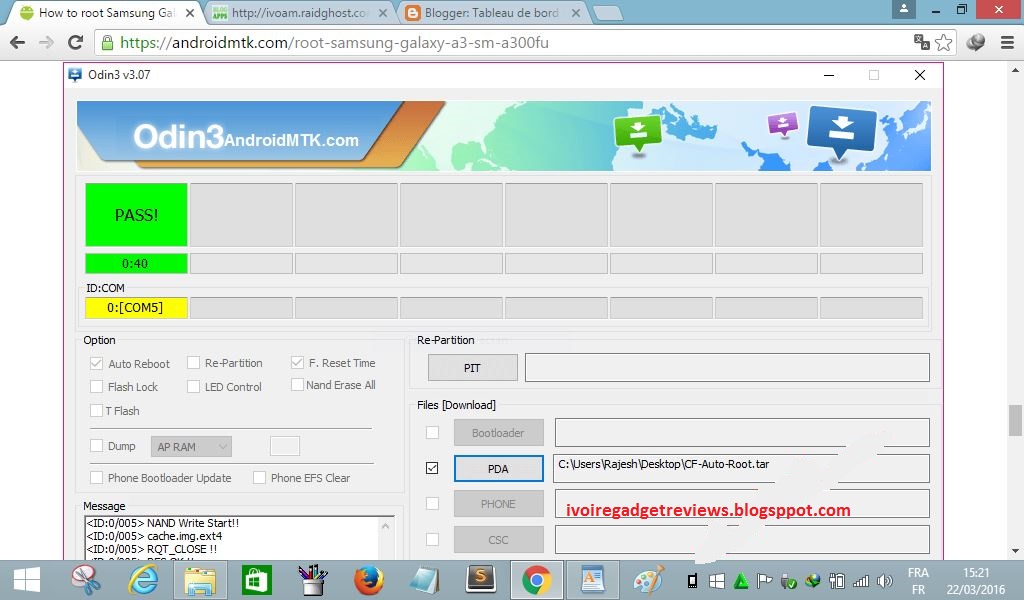Click the PDA file button

(x=498, y=468)
